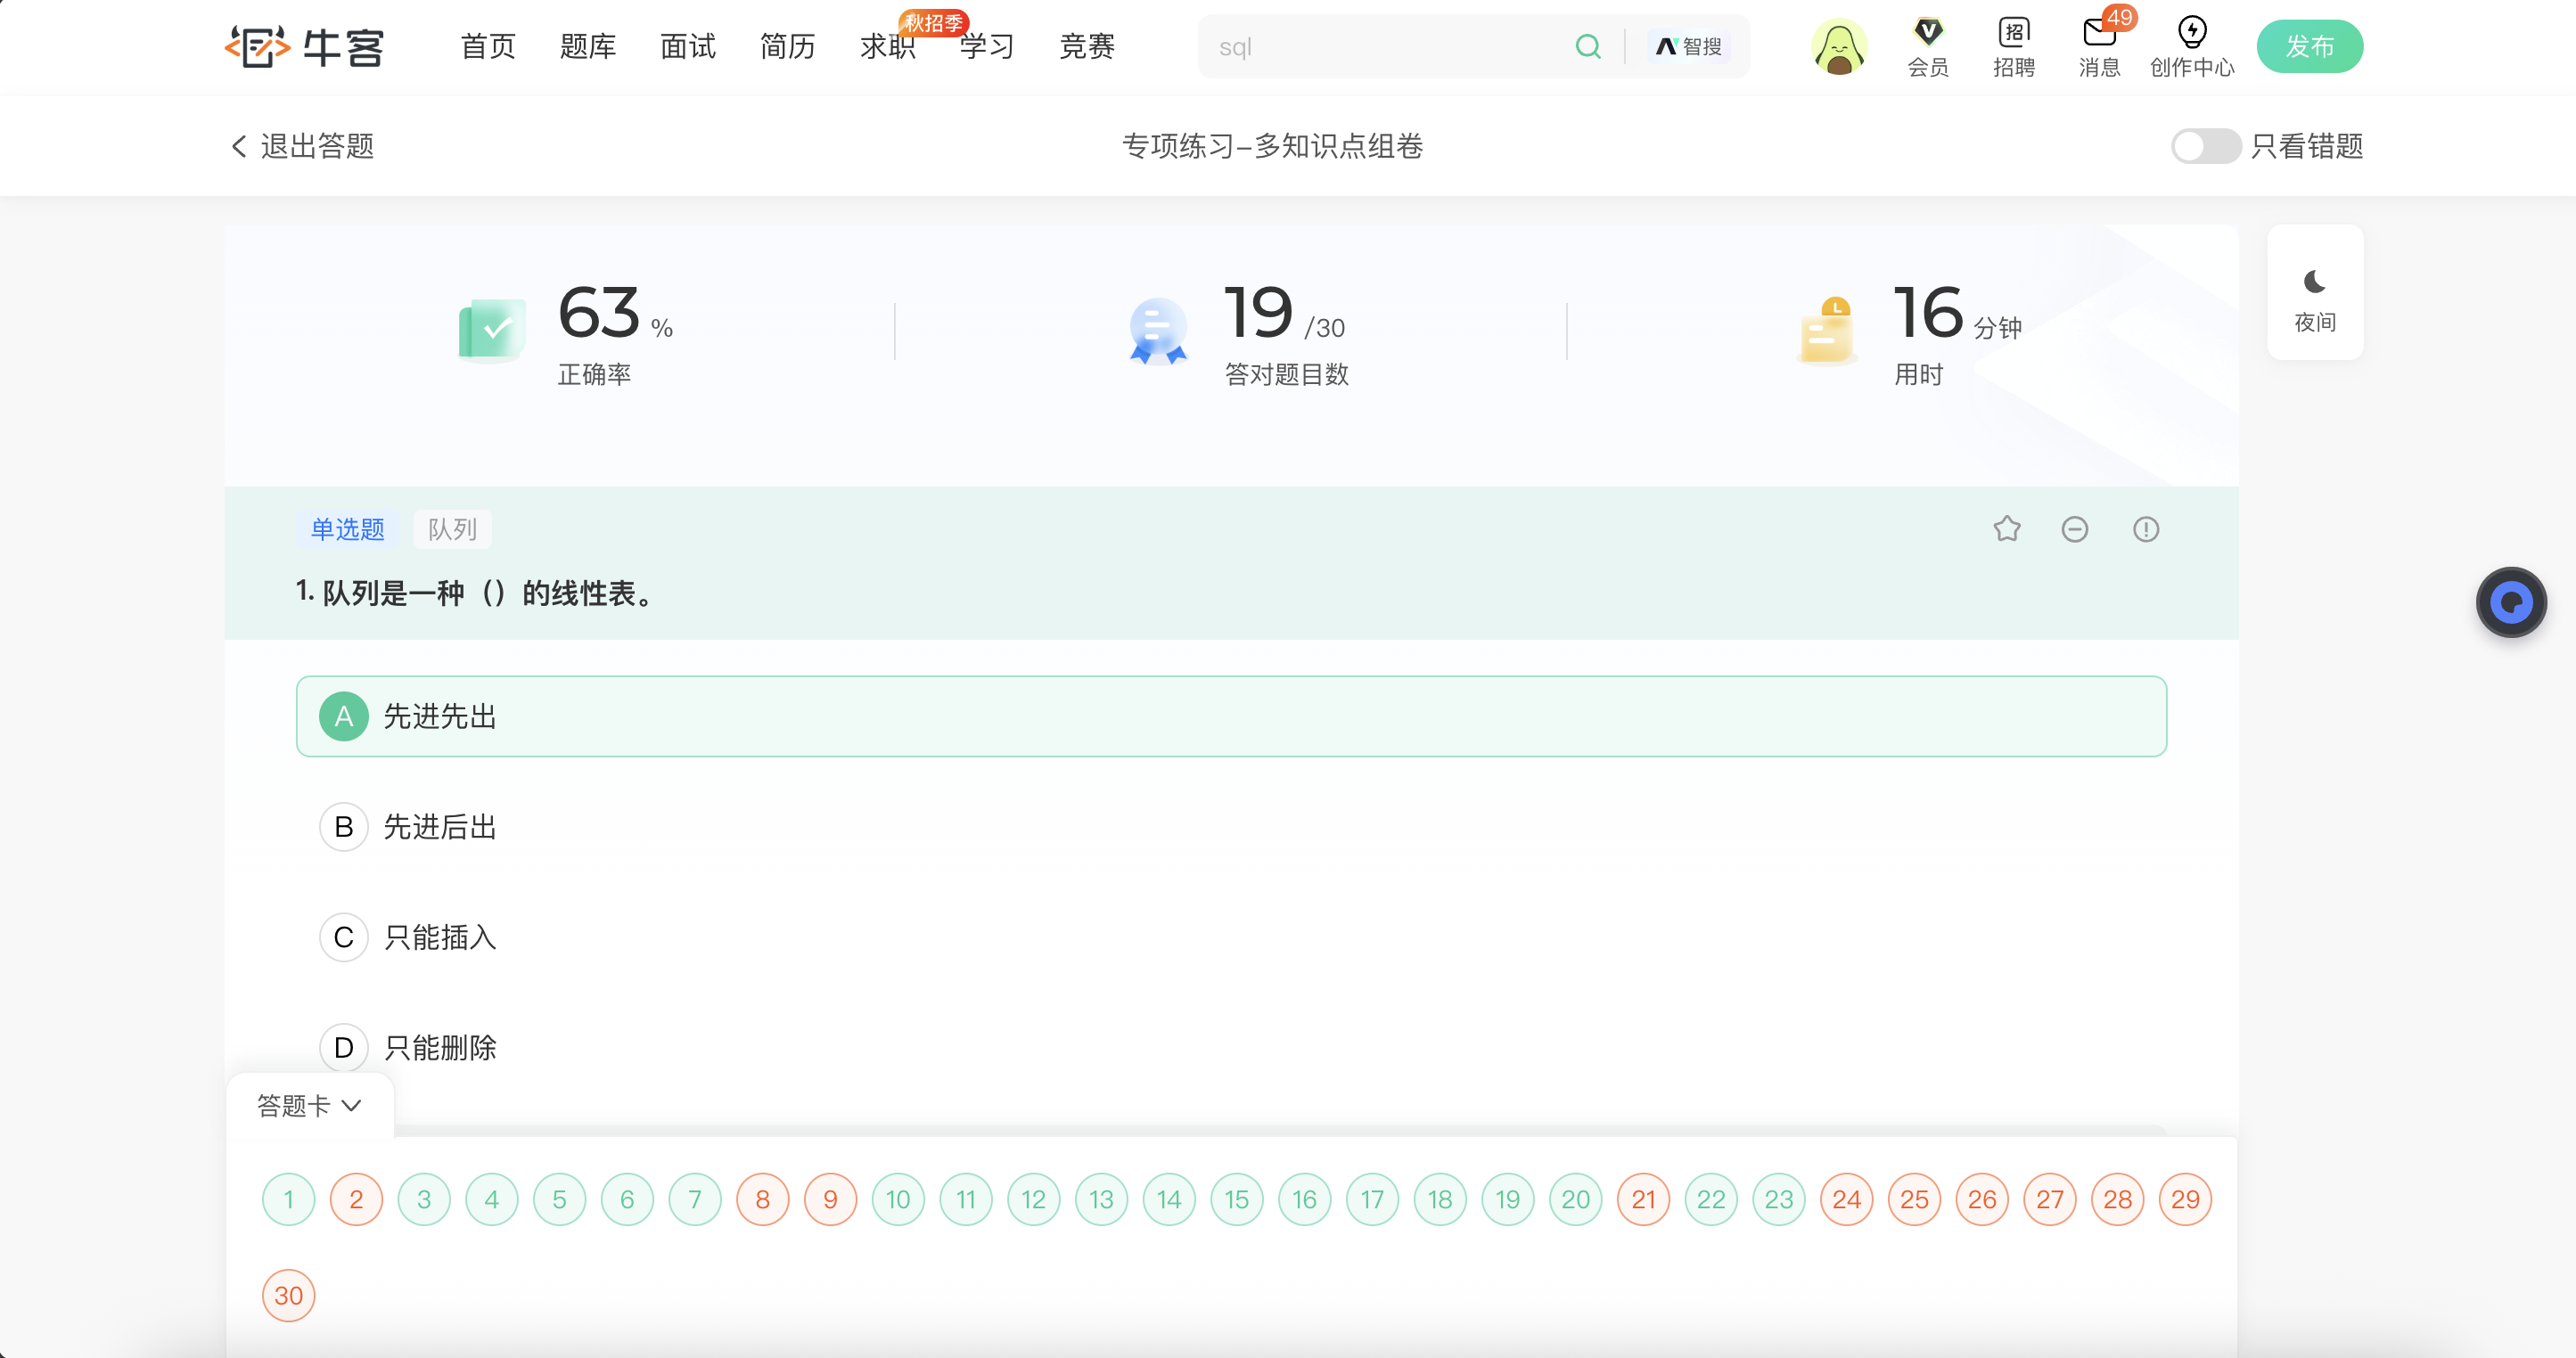The image size is (2576, 1358).
Task: Open the 创作中心 creator center icon
Action: coord(2191,48)
